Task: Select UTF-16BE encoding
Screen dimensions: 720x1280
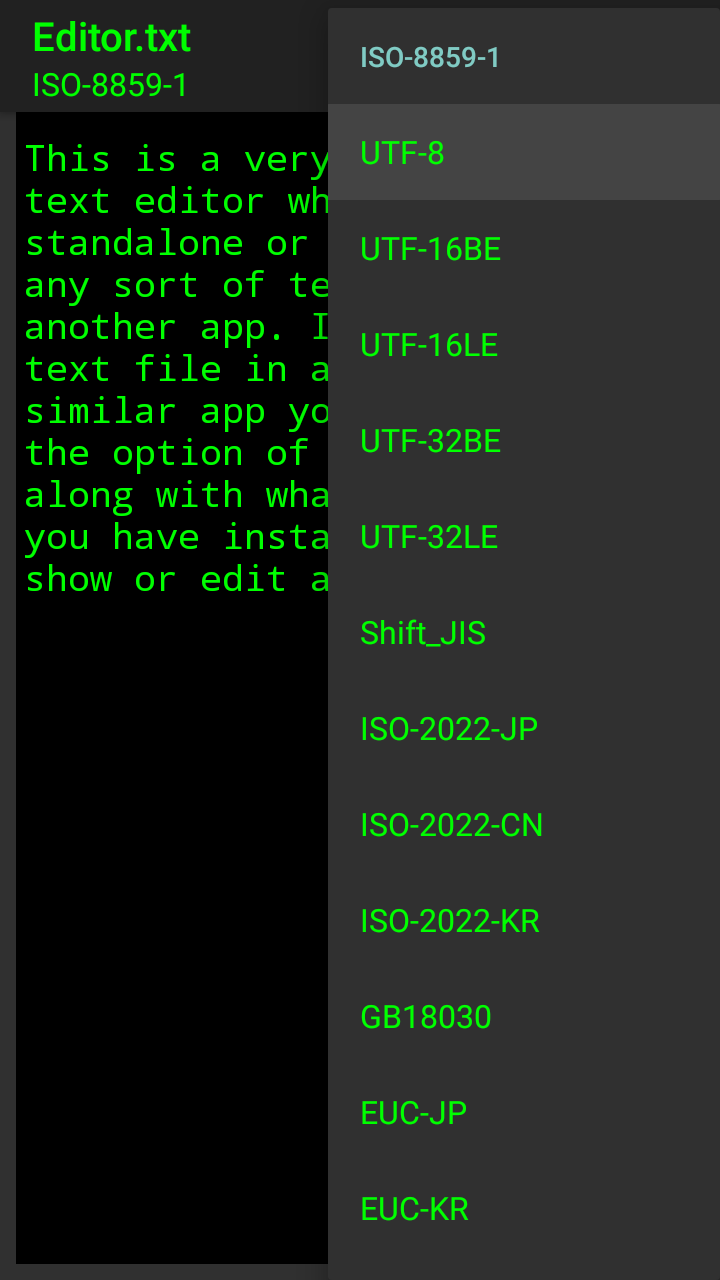Action: point(524,249)
